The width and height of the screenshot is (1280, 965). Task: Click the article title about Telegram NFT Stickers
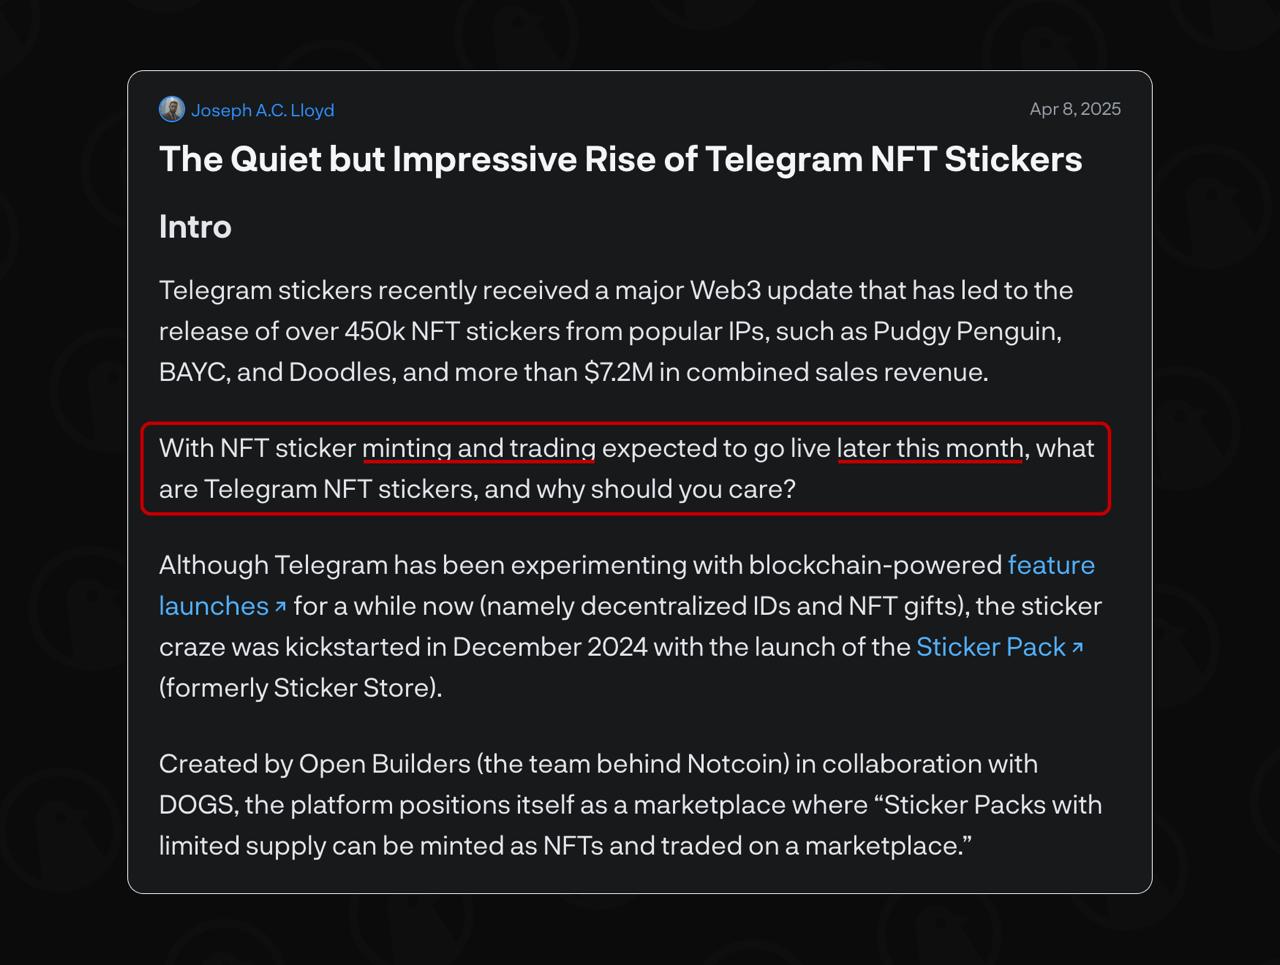pyautogui.click(x=620, y=159)
